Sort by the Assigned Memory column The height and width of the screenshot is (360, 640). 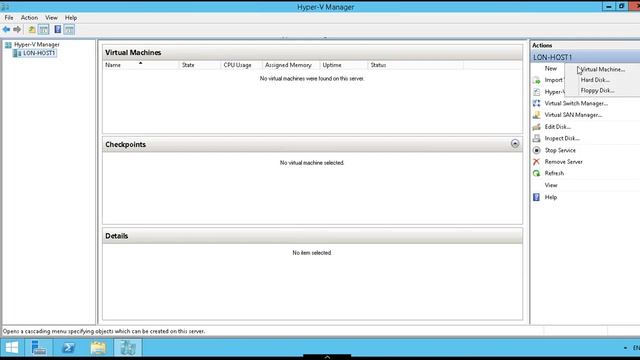[291, 65]
